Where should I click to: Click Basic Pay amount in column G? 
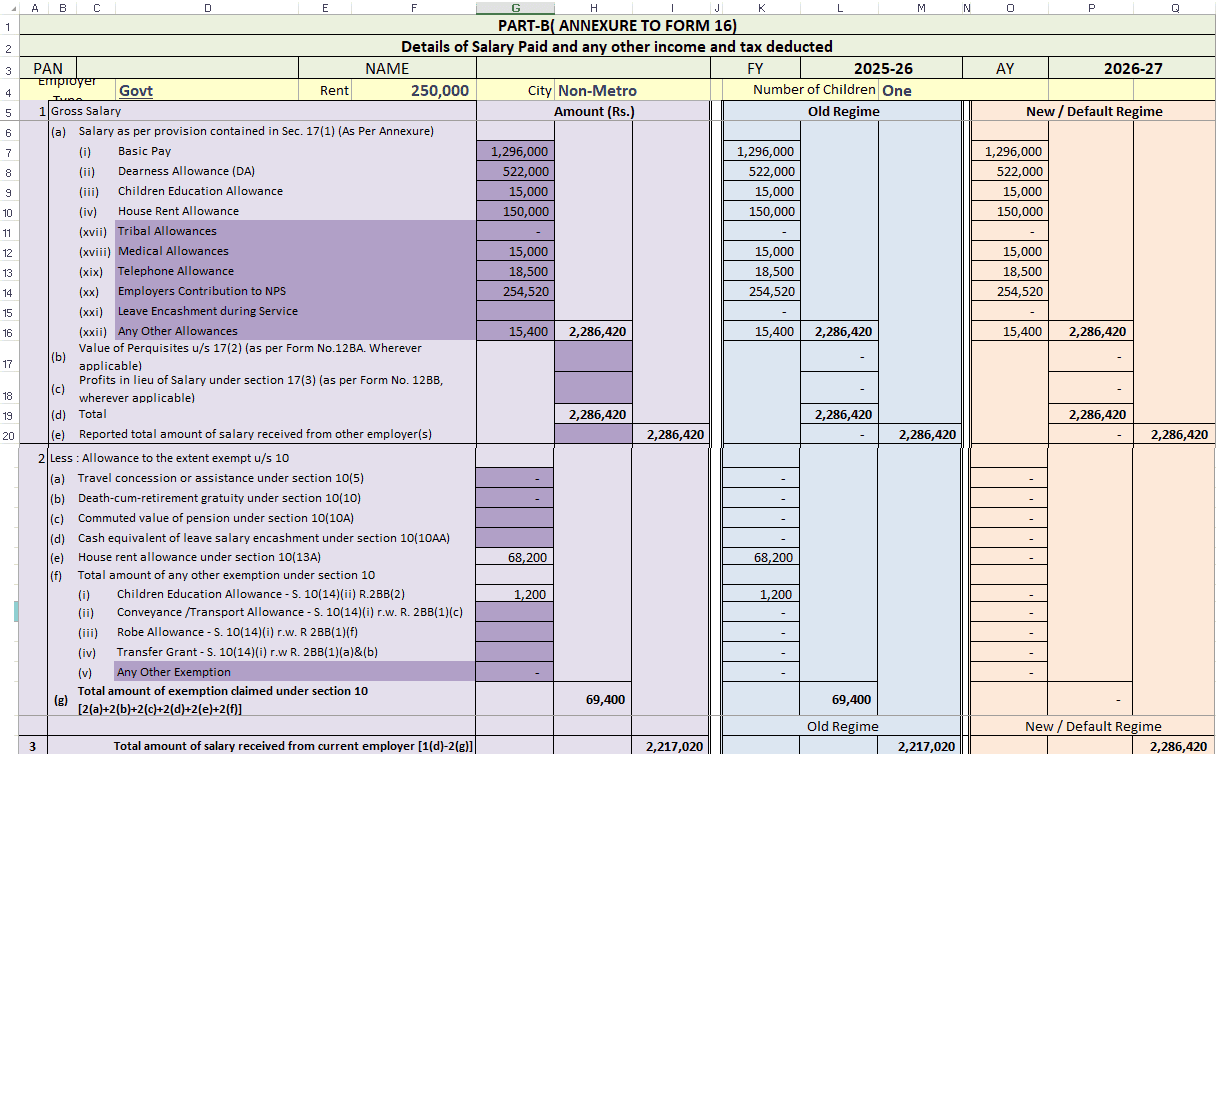(x=515, y=152)
